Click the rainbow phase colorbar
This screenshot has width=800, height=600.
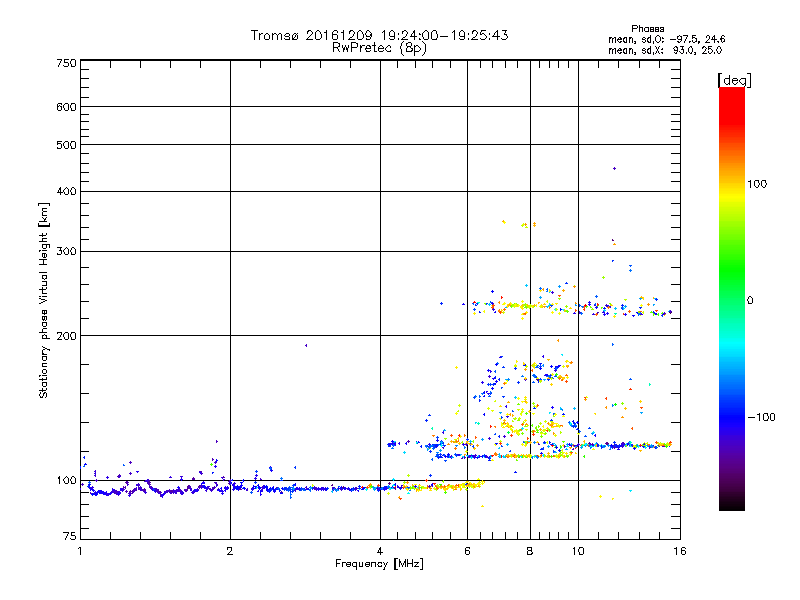pos(732,298)
